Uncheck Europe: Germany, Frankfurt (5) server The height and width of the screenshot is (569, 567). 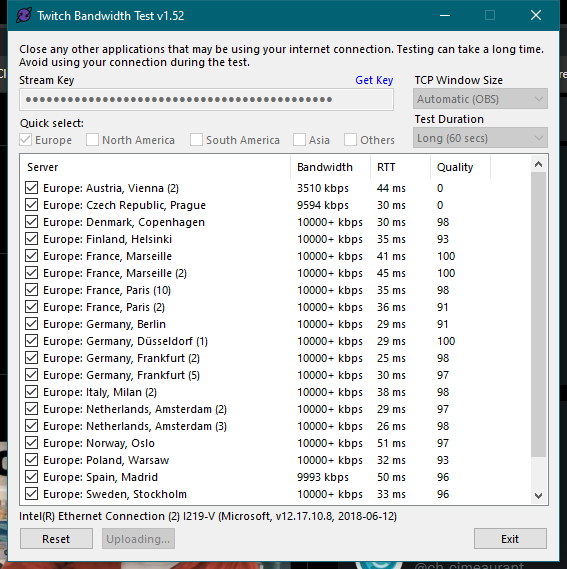[32, 375]
